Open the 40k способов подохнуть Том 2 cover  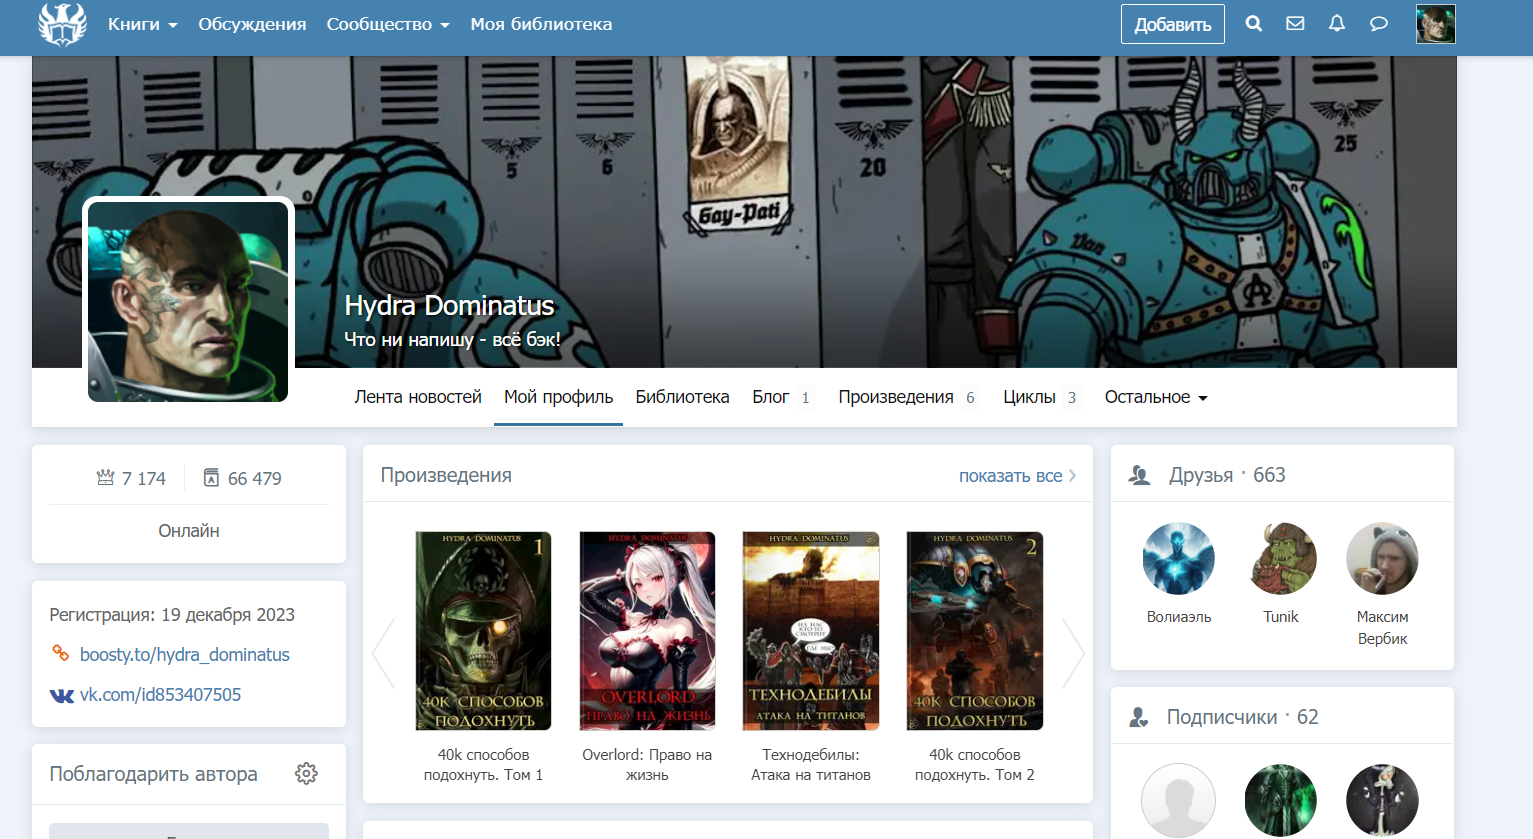click(975, 631)
